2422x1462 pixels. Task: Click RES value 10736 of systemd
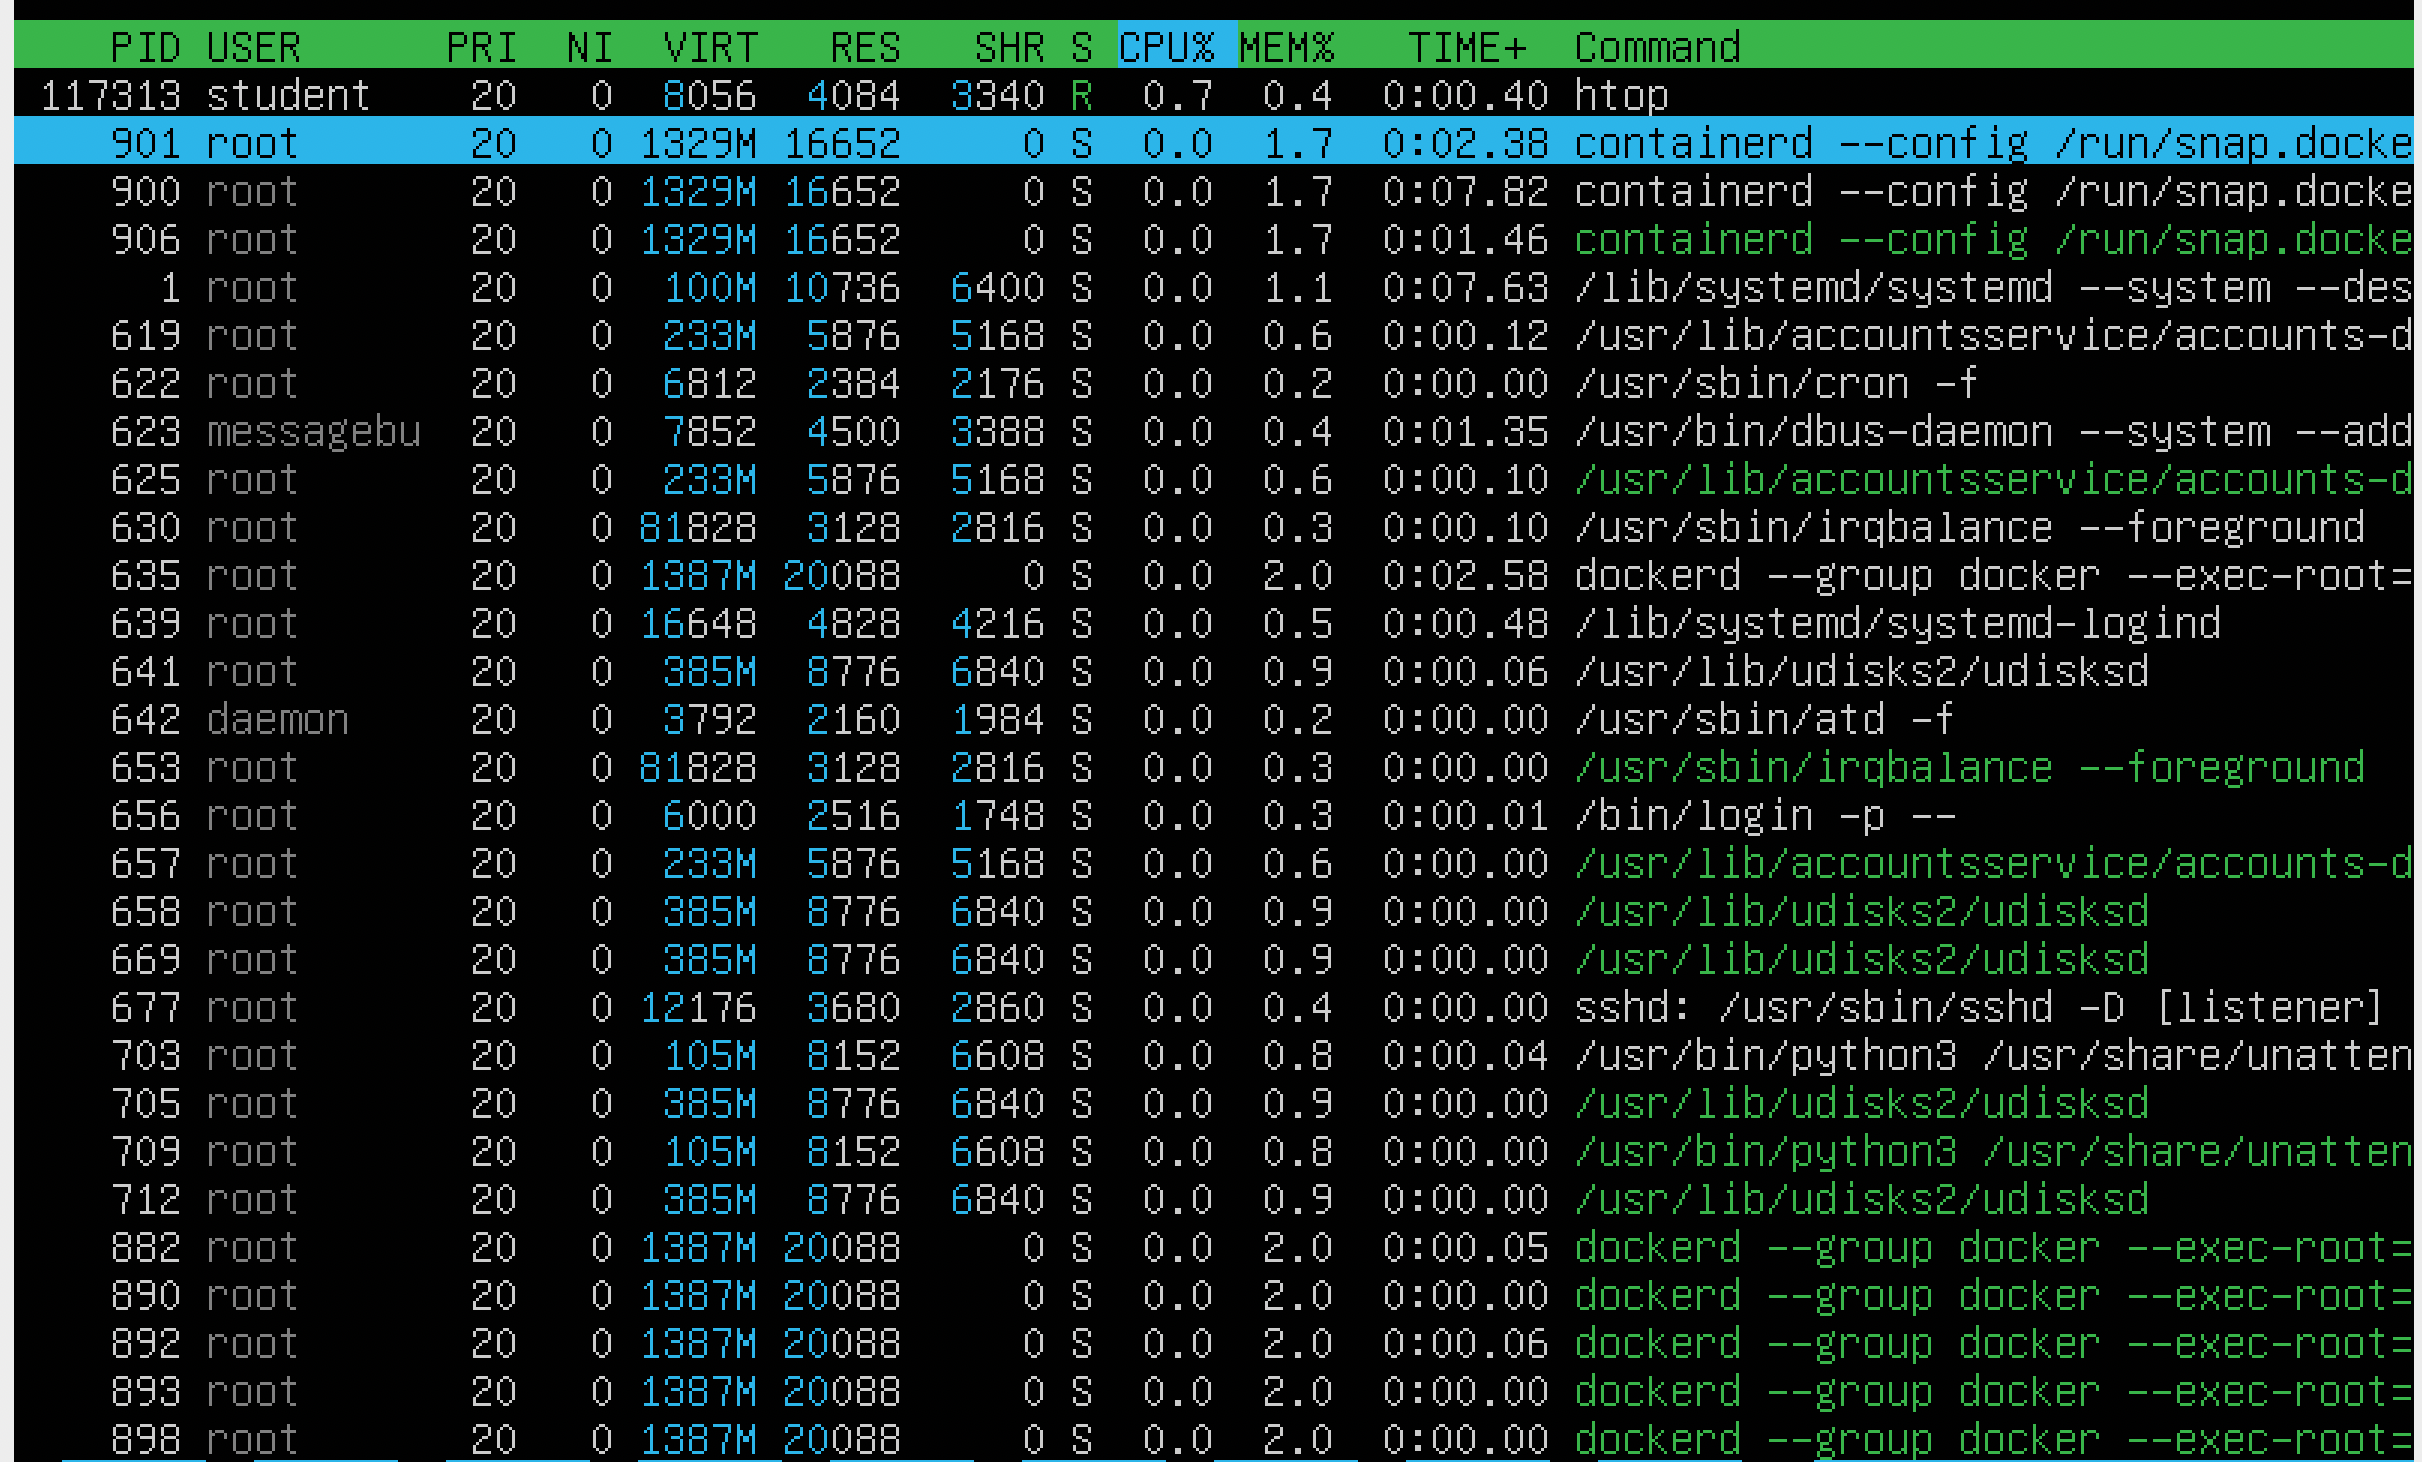842,287
